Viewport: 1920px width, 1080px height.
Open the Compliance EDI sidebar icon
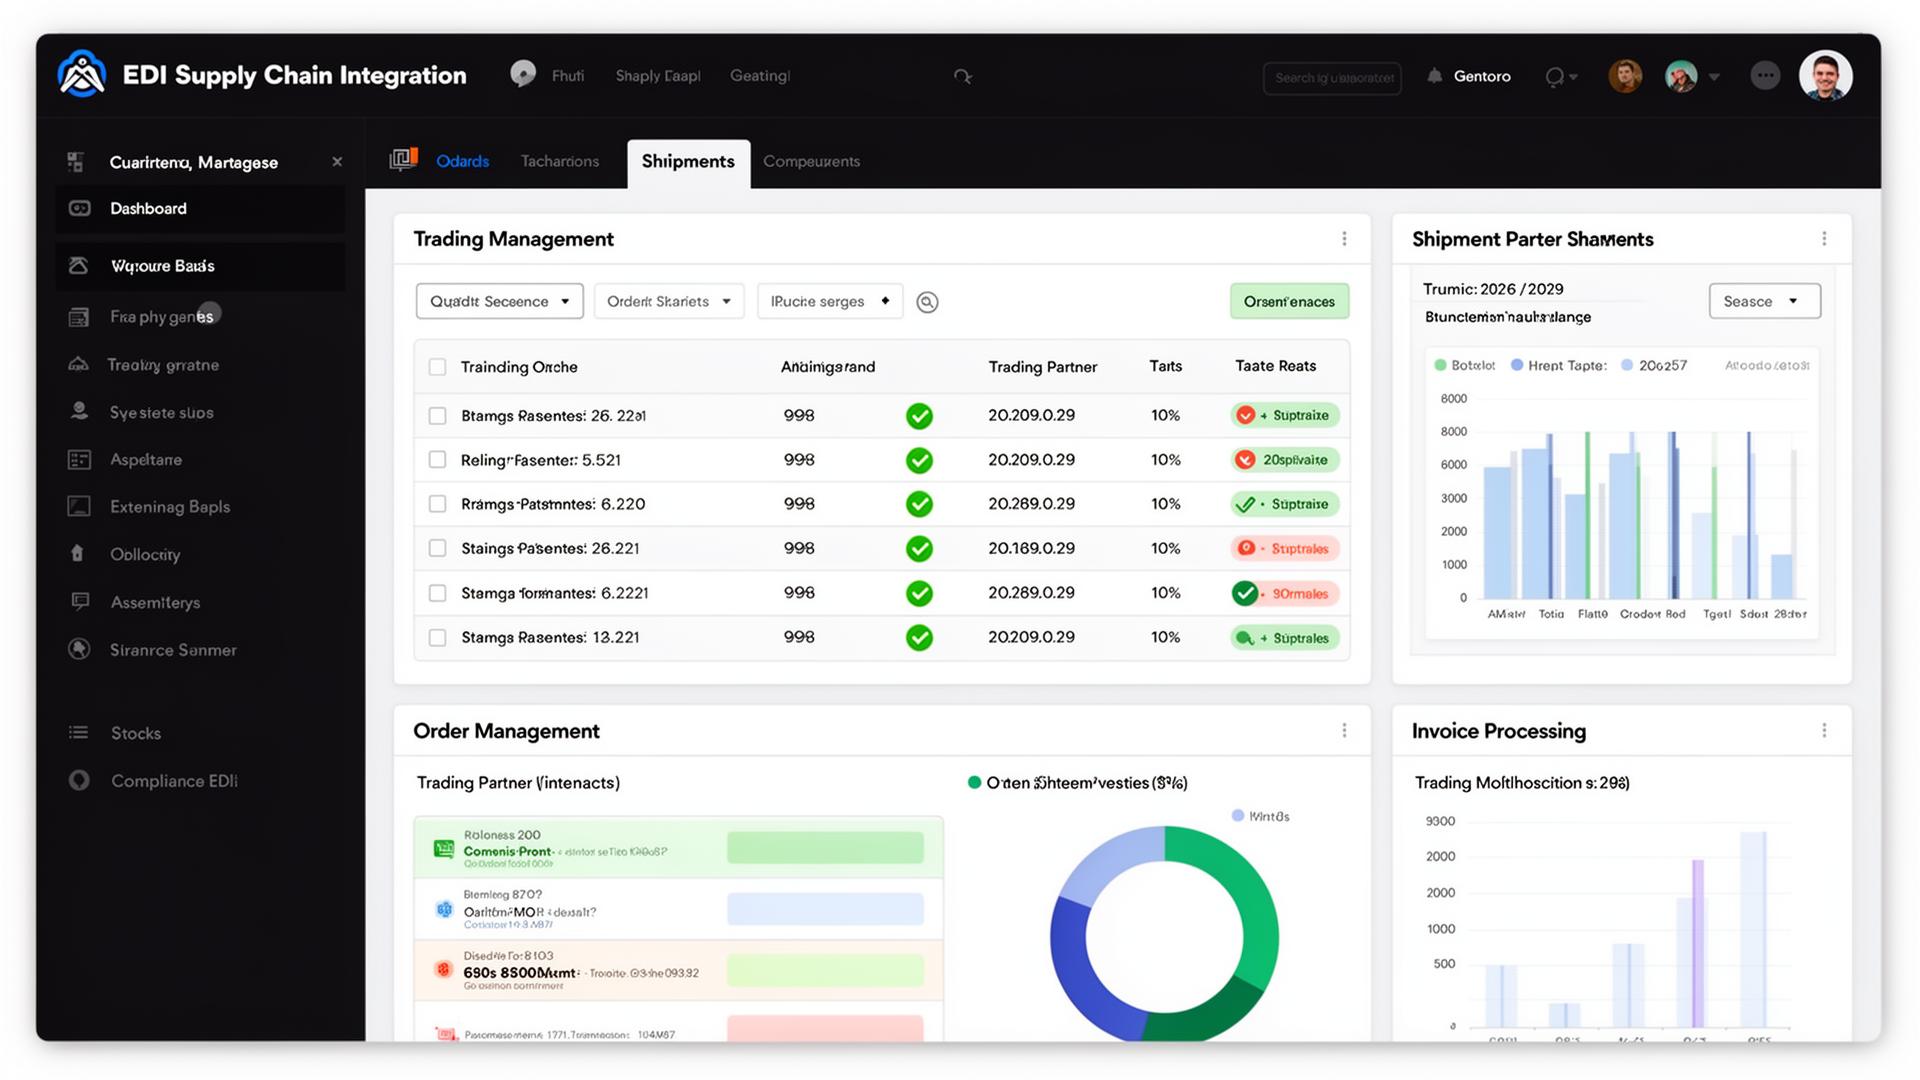[79, 780]
